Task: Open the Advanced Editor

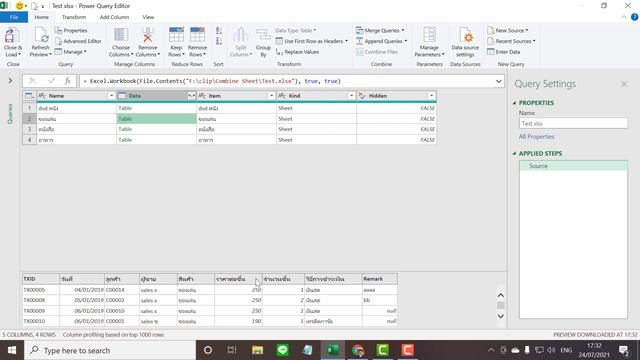Action: (78, 41)
